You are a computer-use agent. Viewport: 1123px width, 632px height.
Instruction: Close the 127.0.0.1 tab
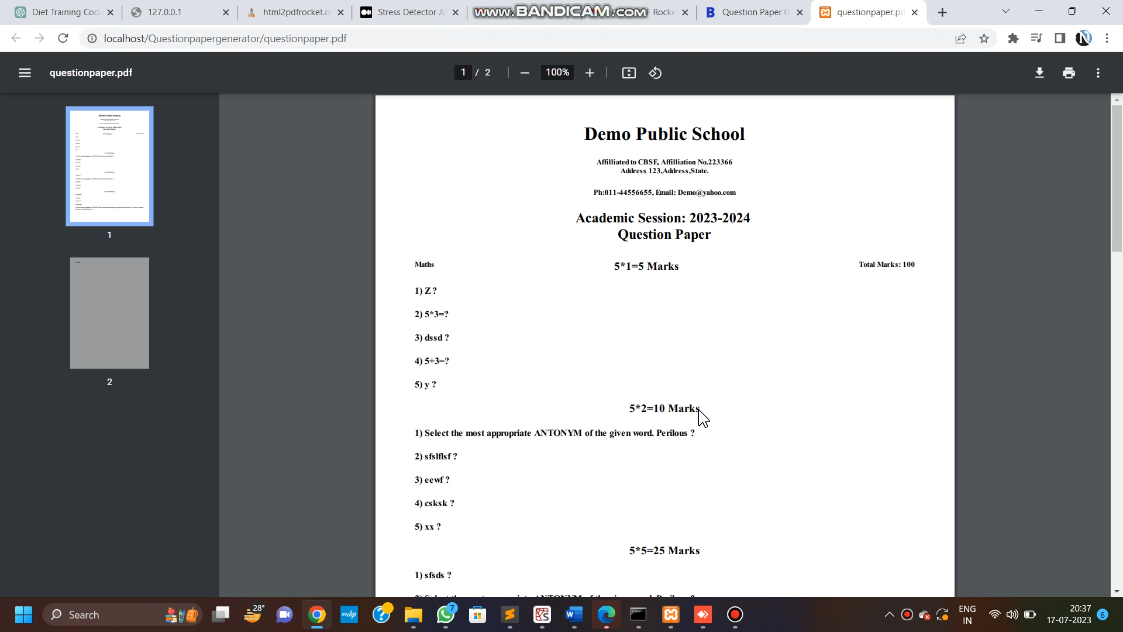coord(226,12)
